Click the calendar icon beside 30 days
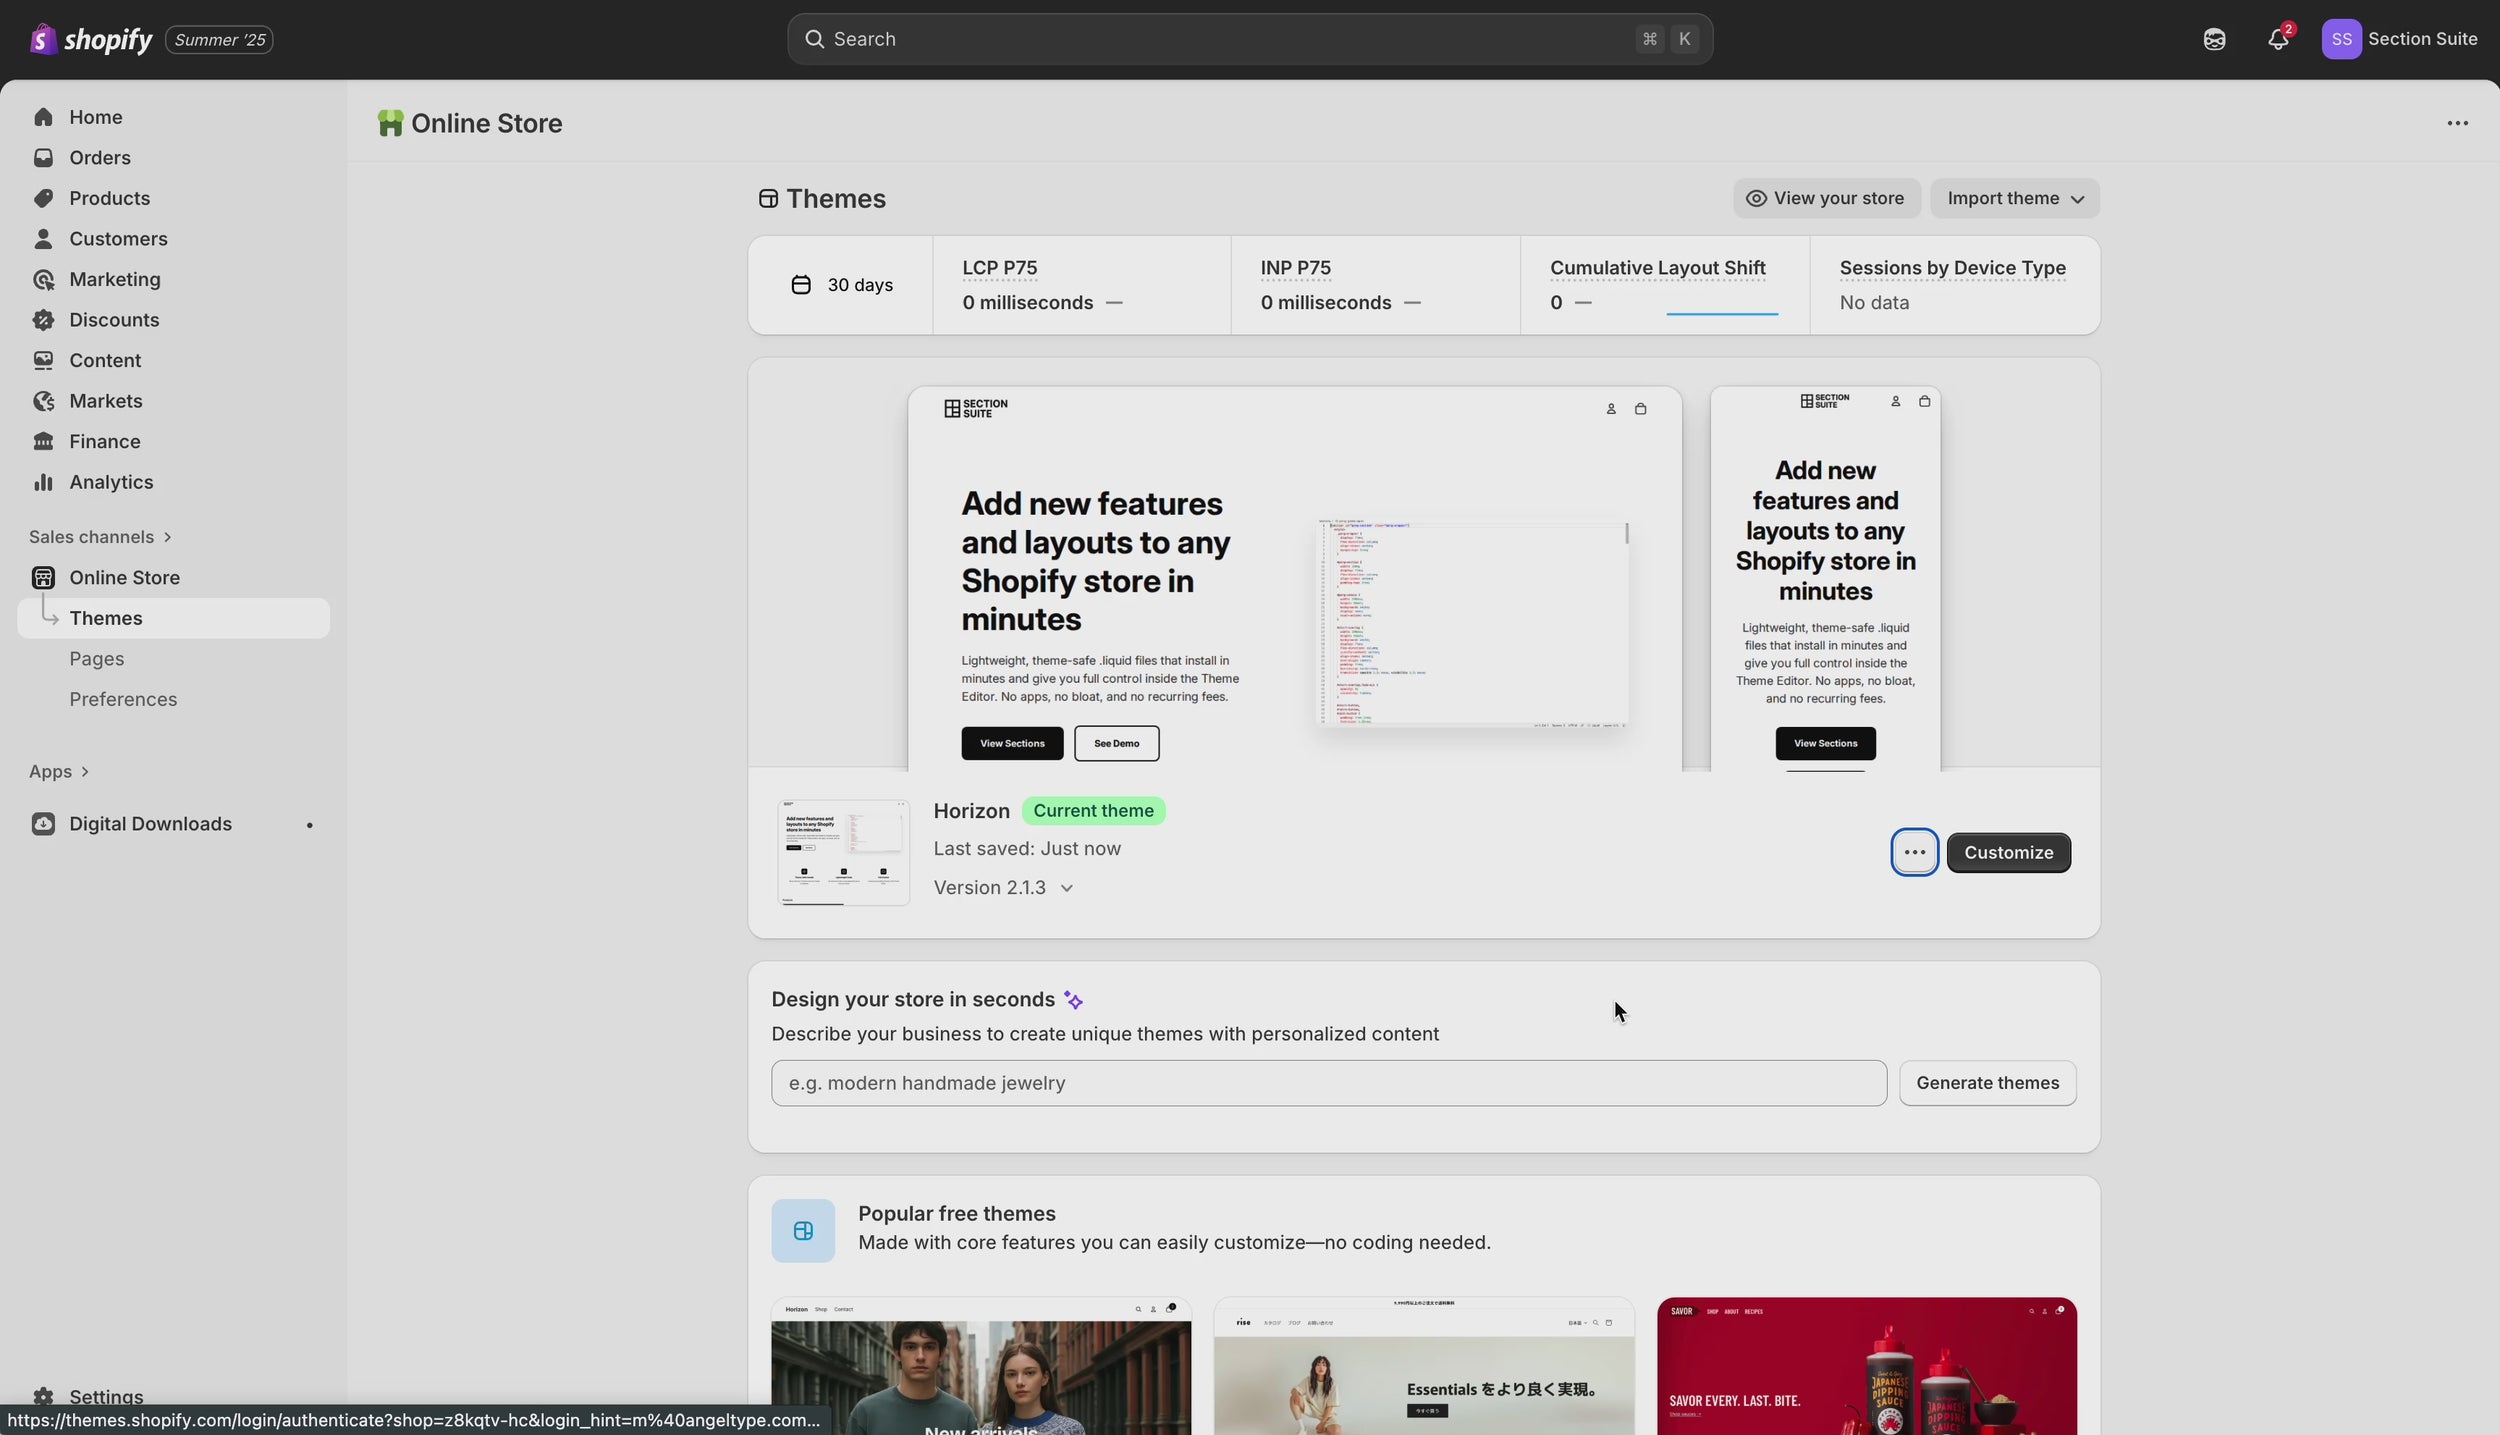 click(801, 285)
